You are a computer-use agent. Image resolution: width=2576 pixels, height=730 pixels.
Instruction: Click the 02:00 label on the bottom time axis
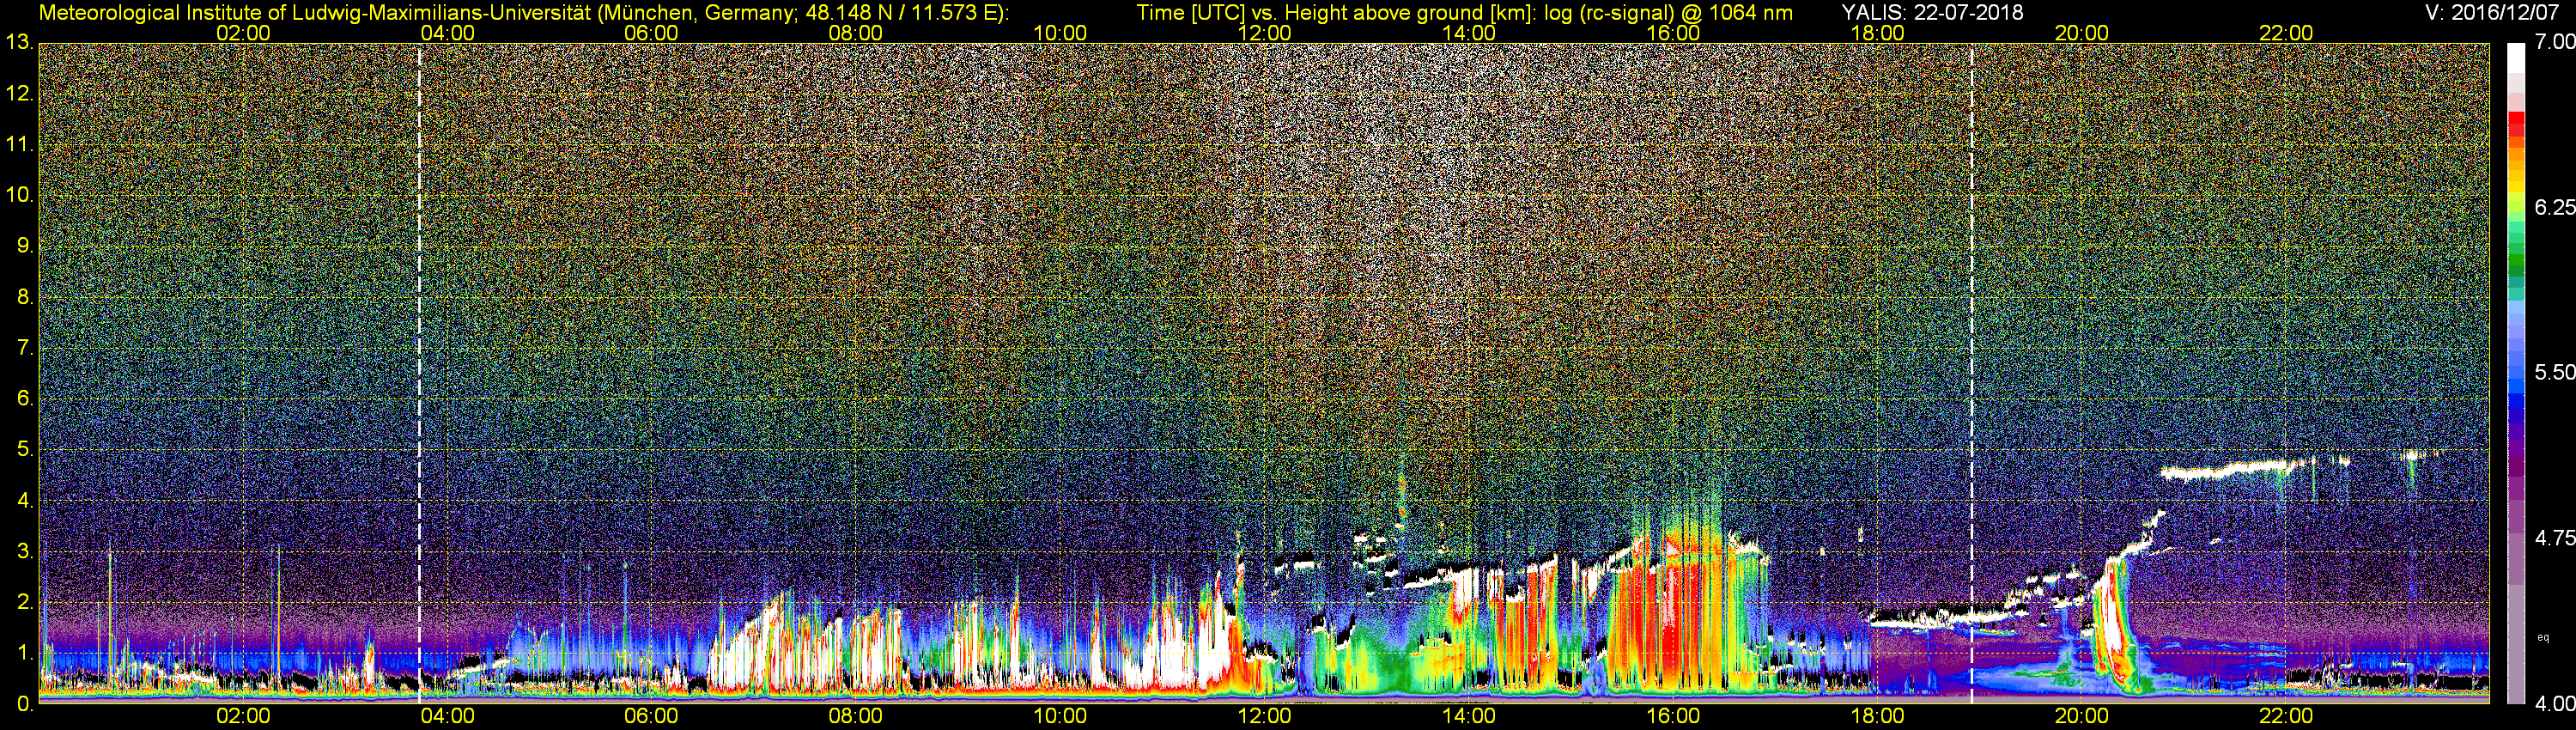click(243, 716)
